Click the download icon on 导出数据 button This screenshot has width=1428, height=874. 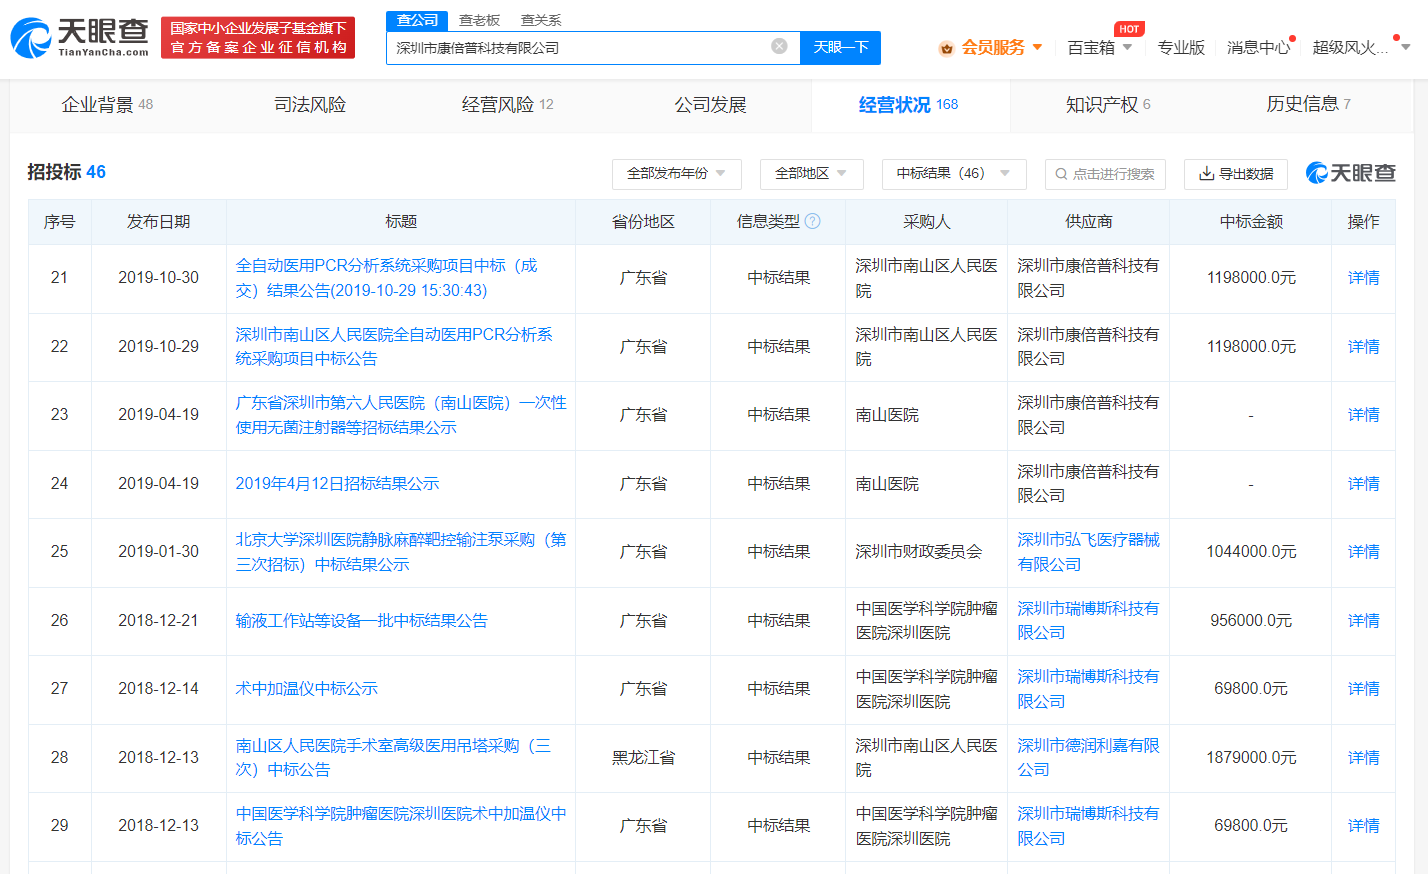click(1205, 174)
